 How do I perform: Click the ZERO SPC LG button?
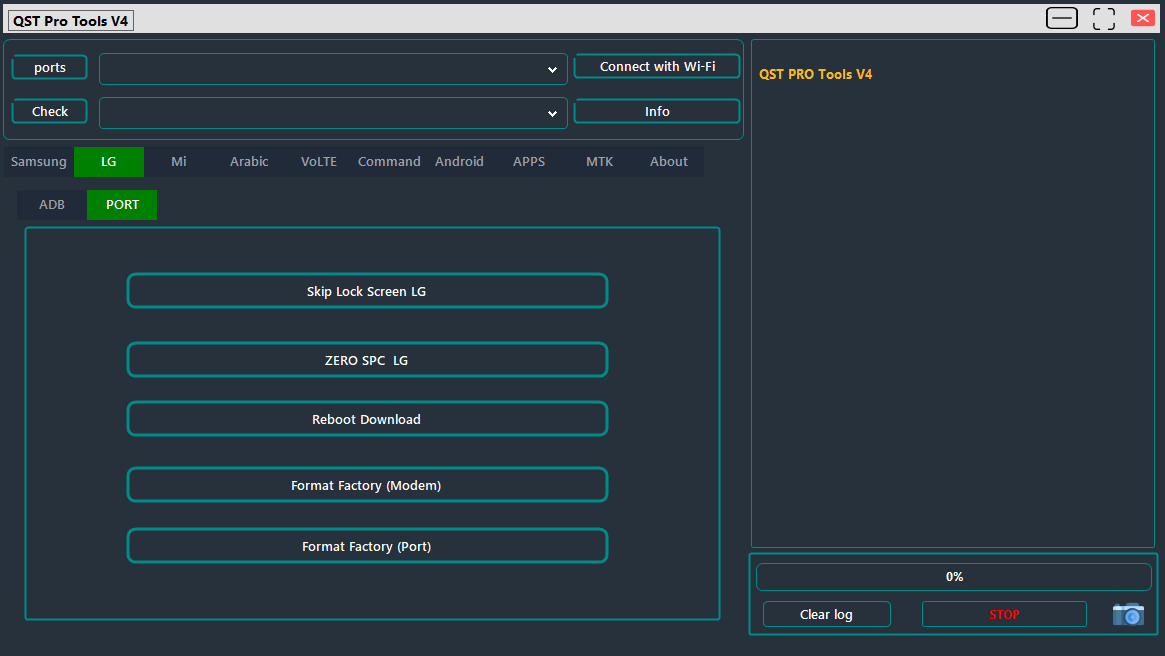tap(367, 359)
